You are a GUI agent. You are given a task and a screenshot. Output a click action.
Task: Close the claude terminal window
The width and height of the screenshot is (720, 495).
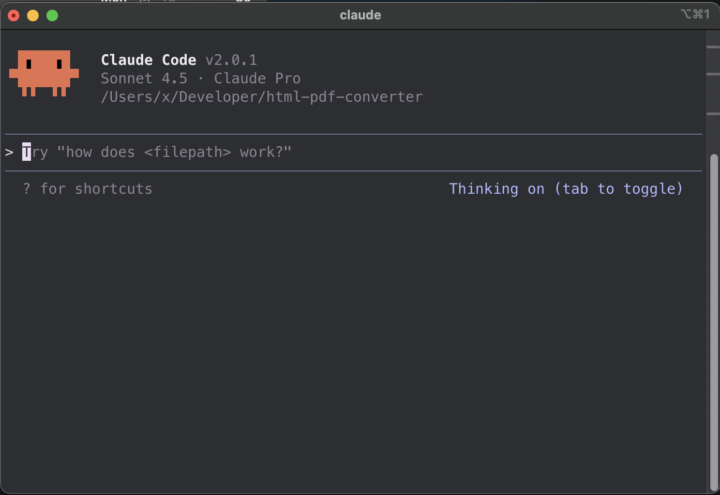[x=14, y=15]
